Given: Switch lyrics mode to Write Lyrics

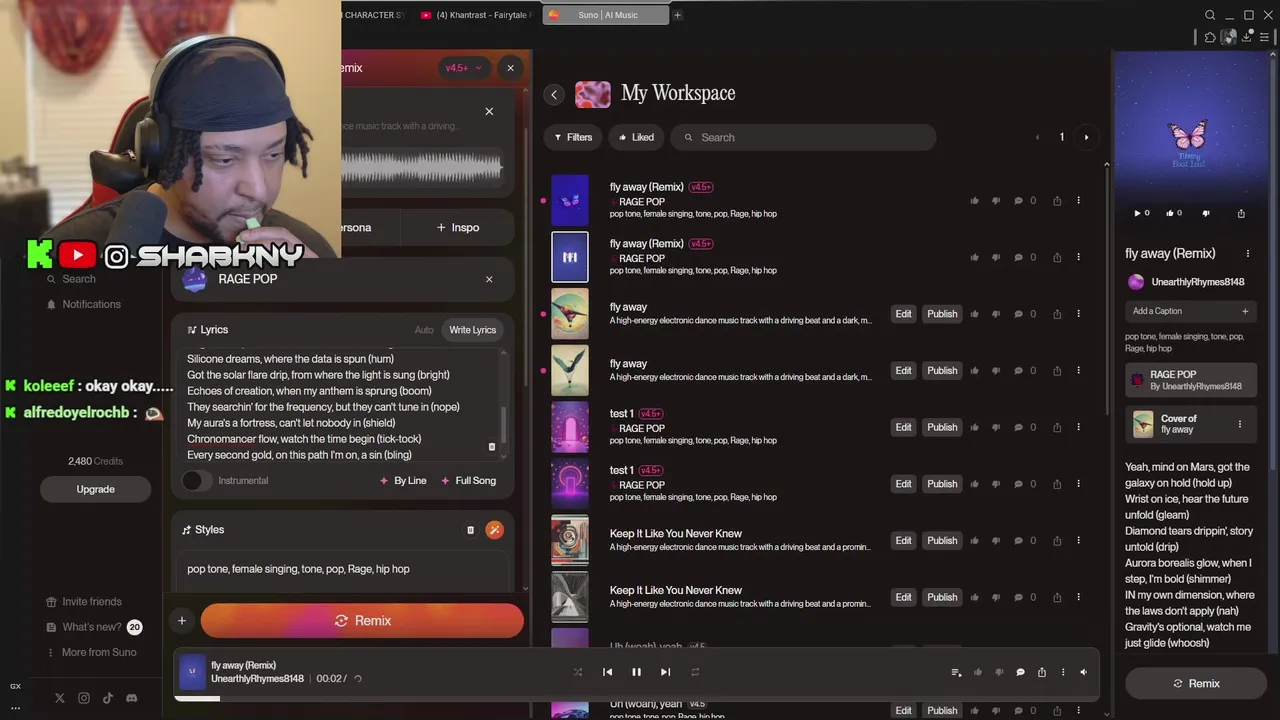Looking at the screenshot, I should (472, 330).
